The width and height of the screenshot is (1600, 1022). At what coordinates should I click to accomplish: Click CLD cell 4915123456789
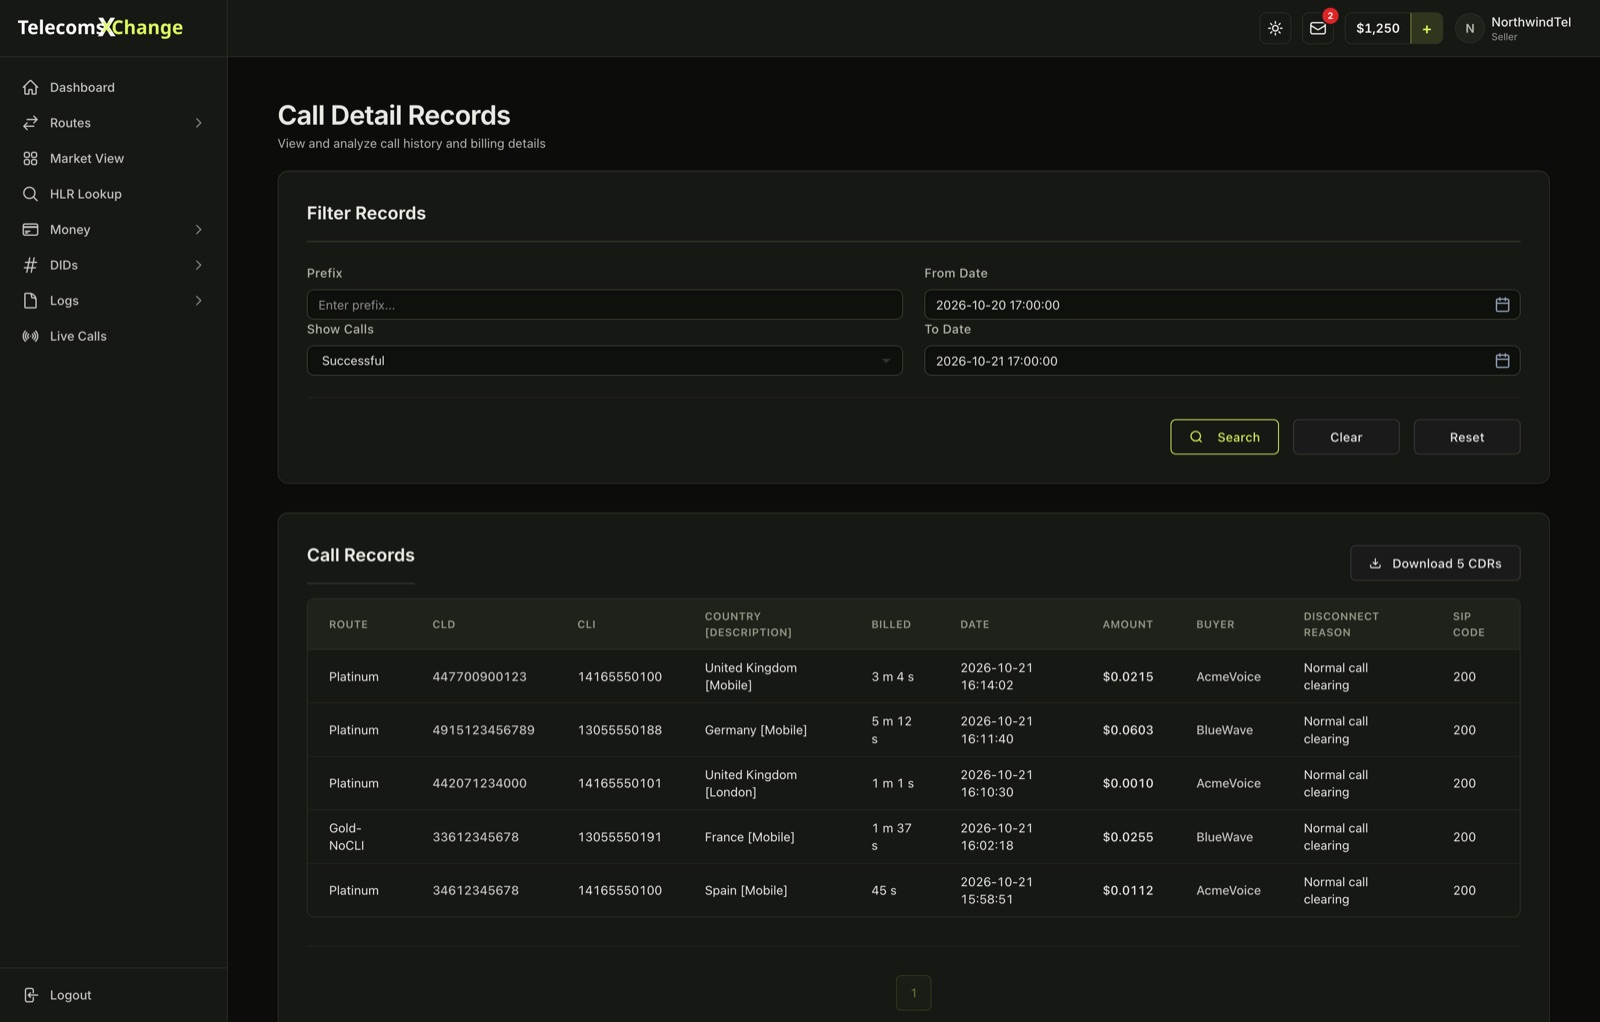point(483,730)
